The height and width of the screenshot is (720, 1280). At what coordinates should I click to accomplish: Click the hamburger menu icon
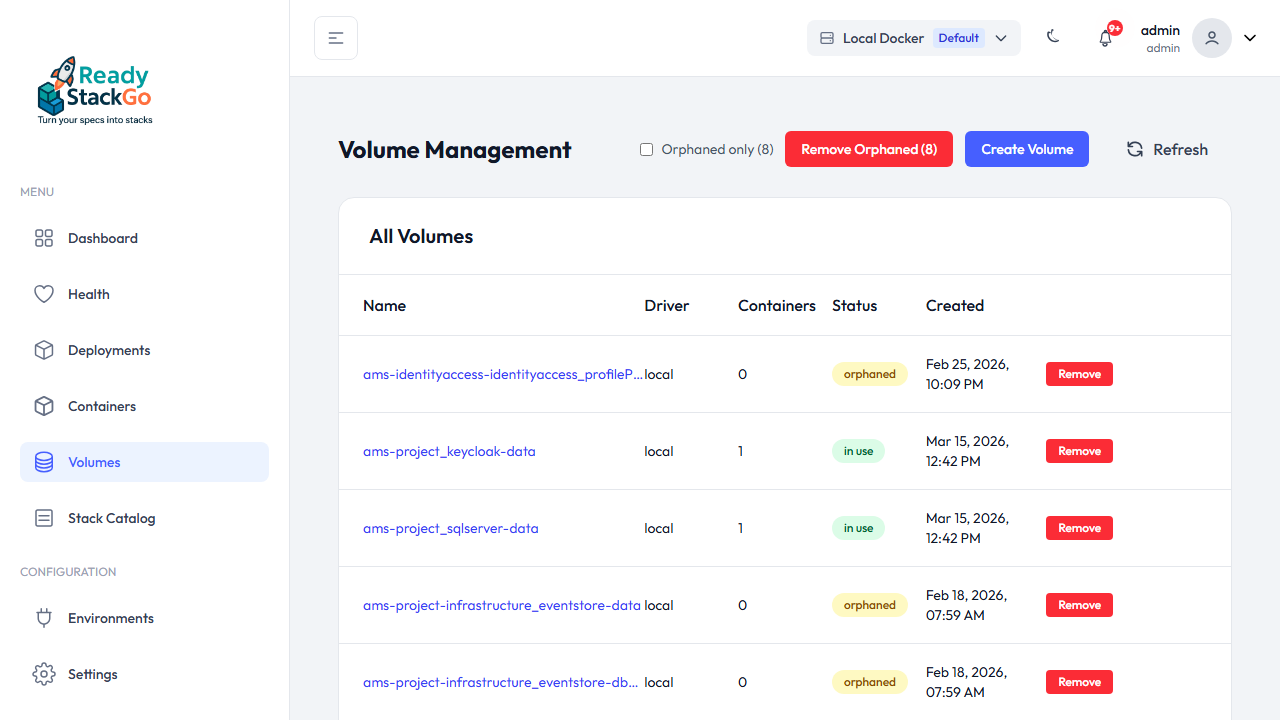tap(335, 37)
